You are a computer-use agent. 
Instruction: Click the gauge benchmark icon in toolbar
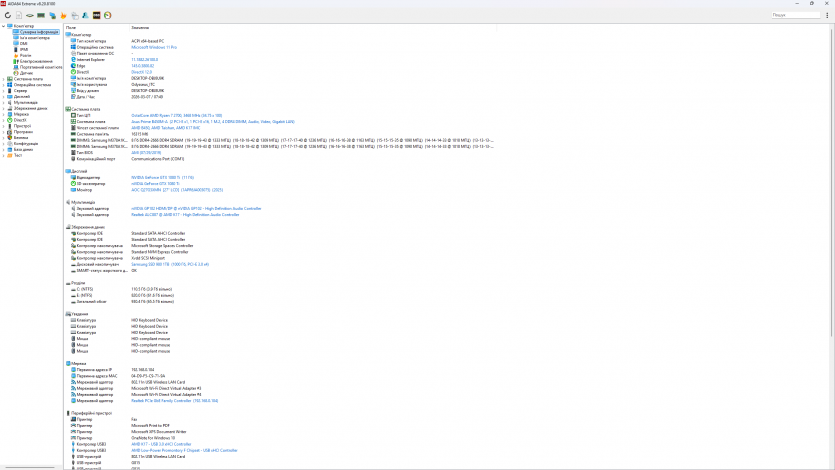(x=106, y=15)
